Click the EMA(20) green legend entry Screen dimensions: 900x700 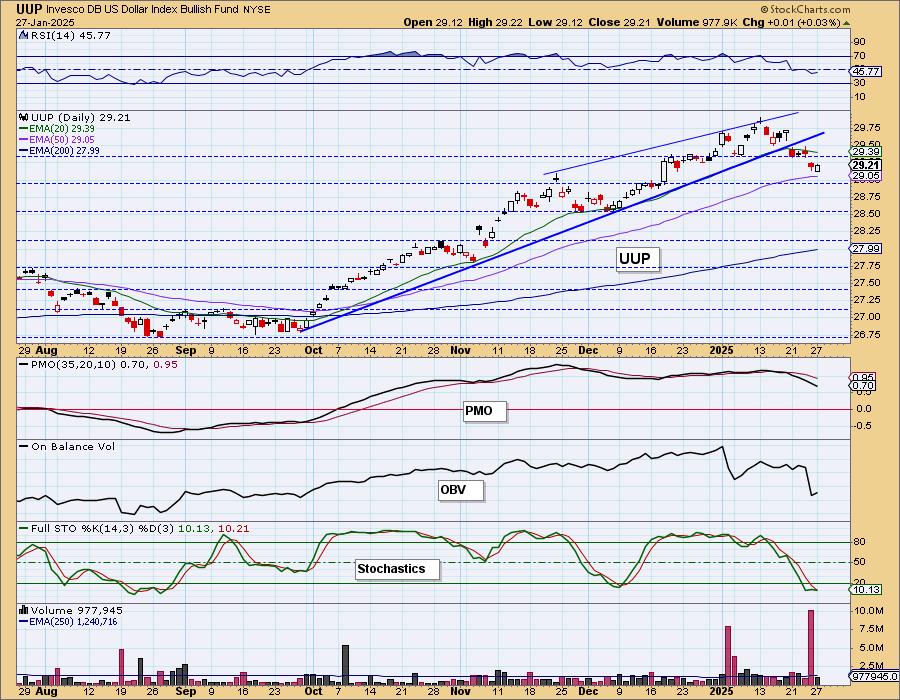click(56, 129)
